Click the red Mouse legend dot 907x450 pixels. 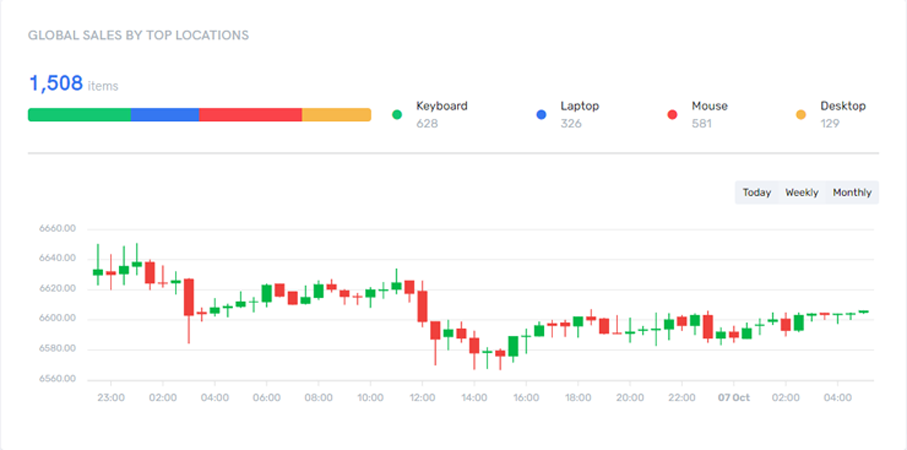pyautogui.click(x=672, y=115)
